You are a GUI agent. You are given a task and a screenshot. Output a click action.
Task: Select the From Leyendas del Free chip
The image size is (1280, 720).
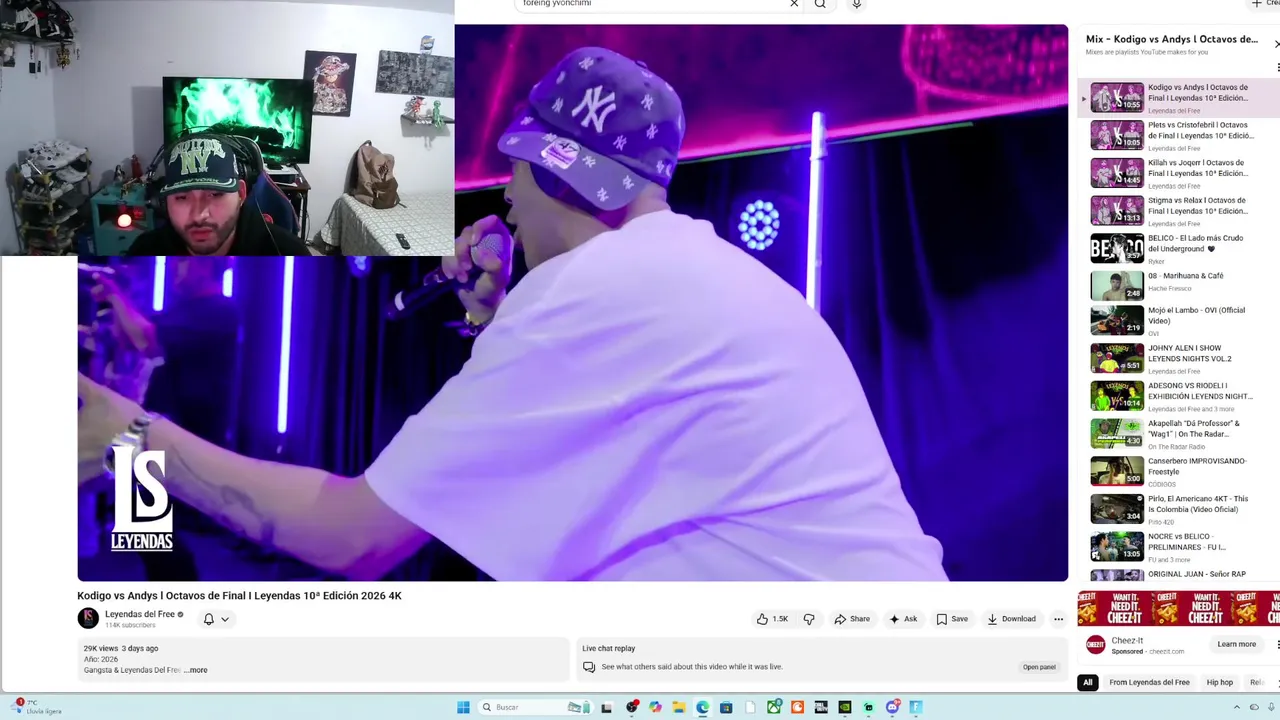(x=1149, y=682)
